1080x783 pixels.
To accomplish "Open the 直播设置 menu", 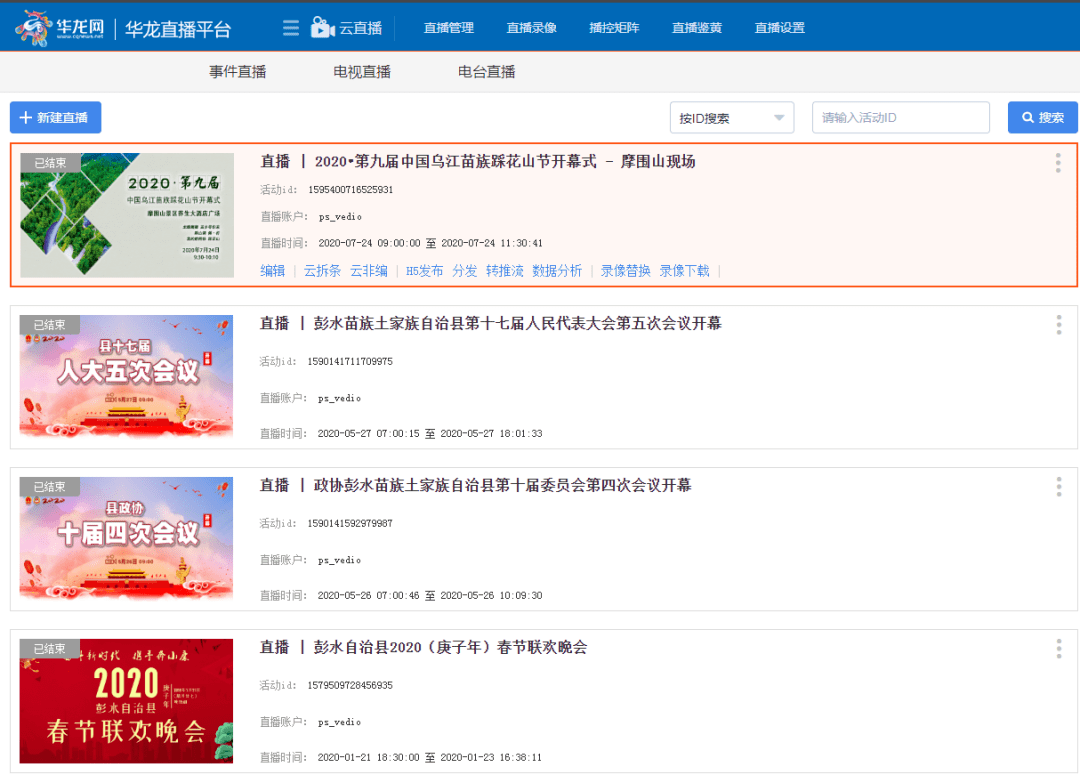I will coord(779,28).
